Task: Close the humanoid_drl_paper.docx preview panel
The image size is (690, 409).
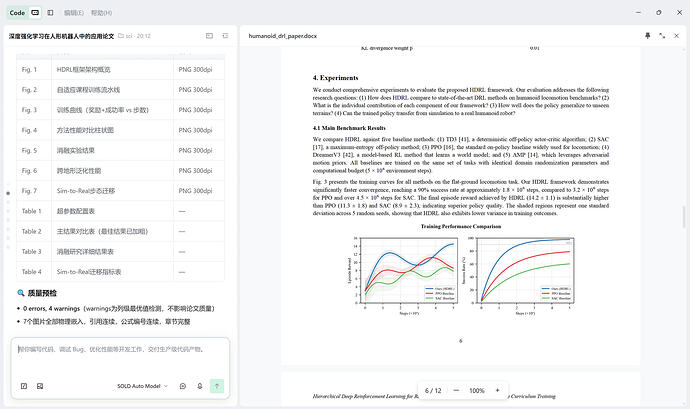Action: [677, 36]
